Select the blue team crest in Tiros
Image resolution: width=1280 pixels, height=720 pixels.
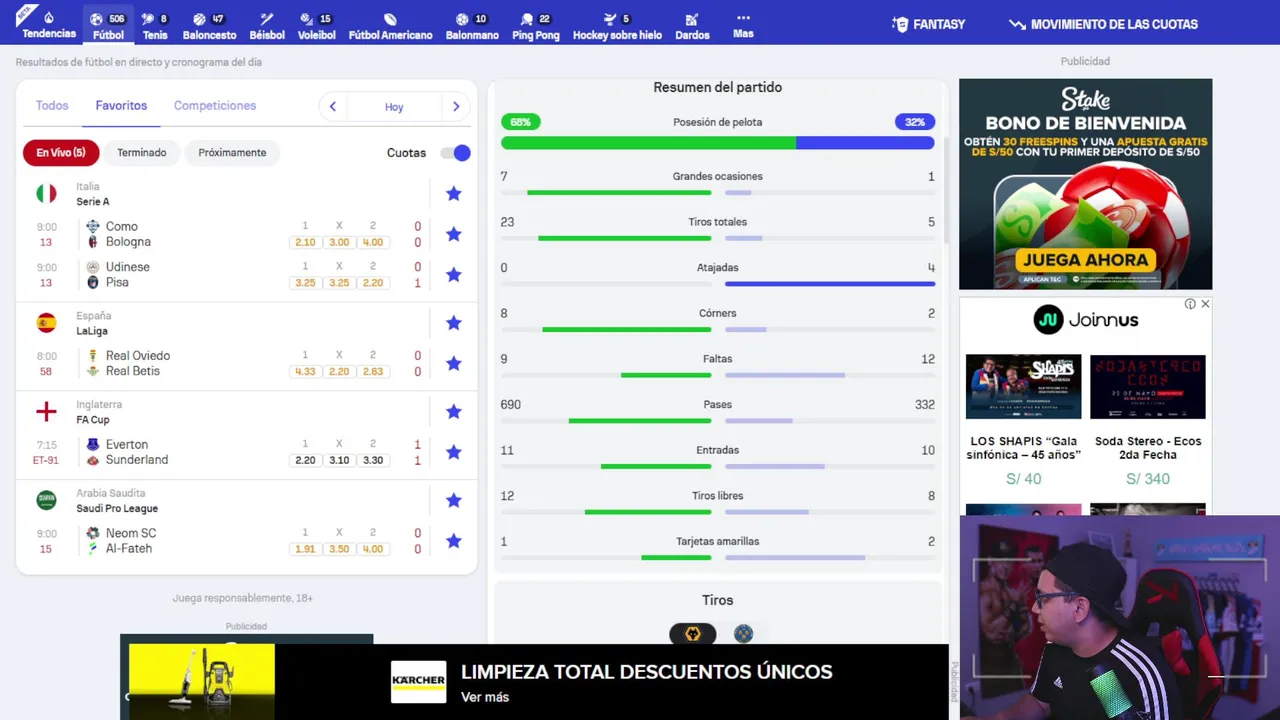[x=743, y=634]
